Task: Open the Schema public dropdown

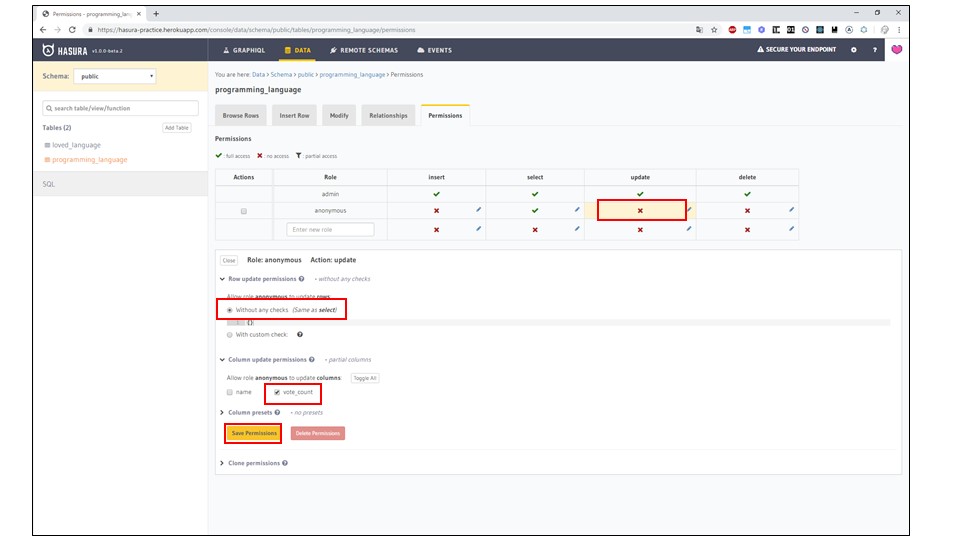Action: [115, 76]
